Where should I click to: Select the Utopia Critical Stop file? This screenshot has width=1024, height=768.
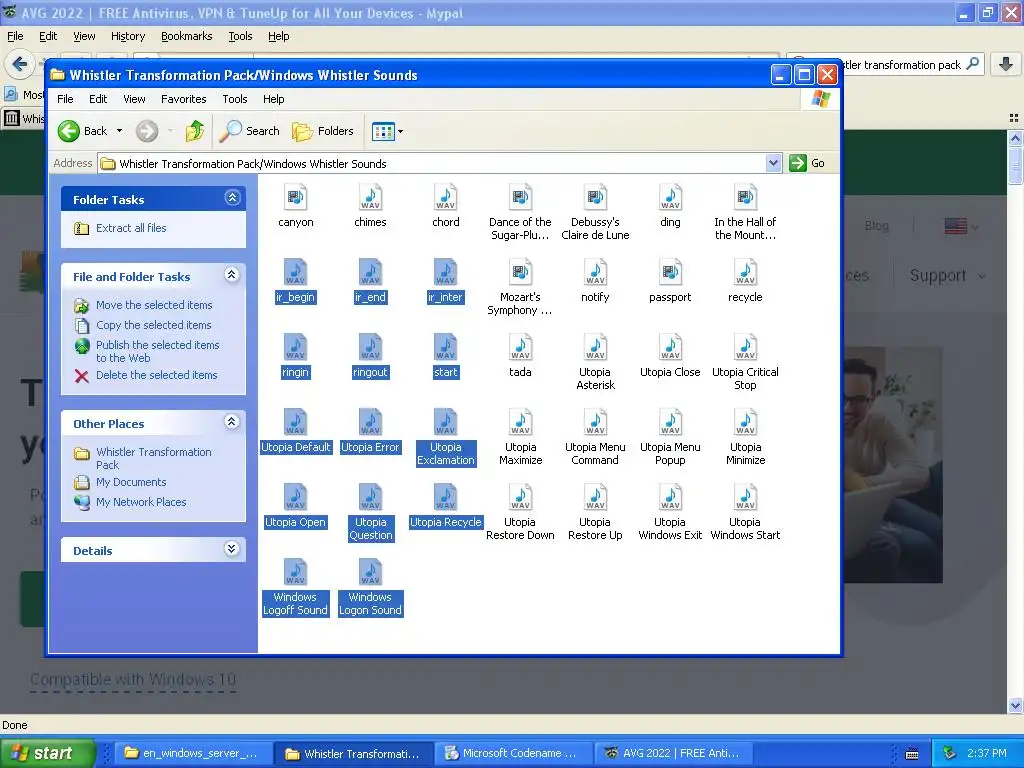745,362
